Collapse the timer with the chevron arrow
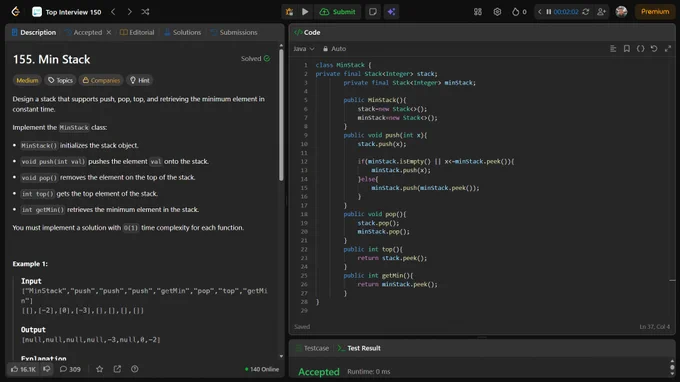 tap(539, 12)
